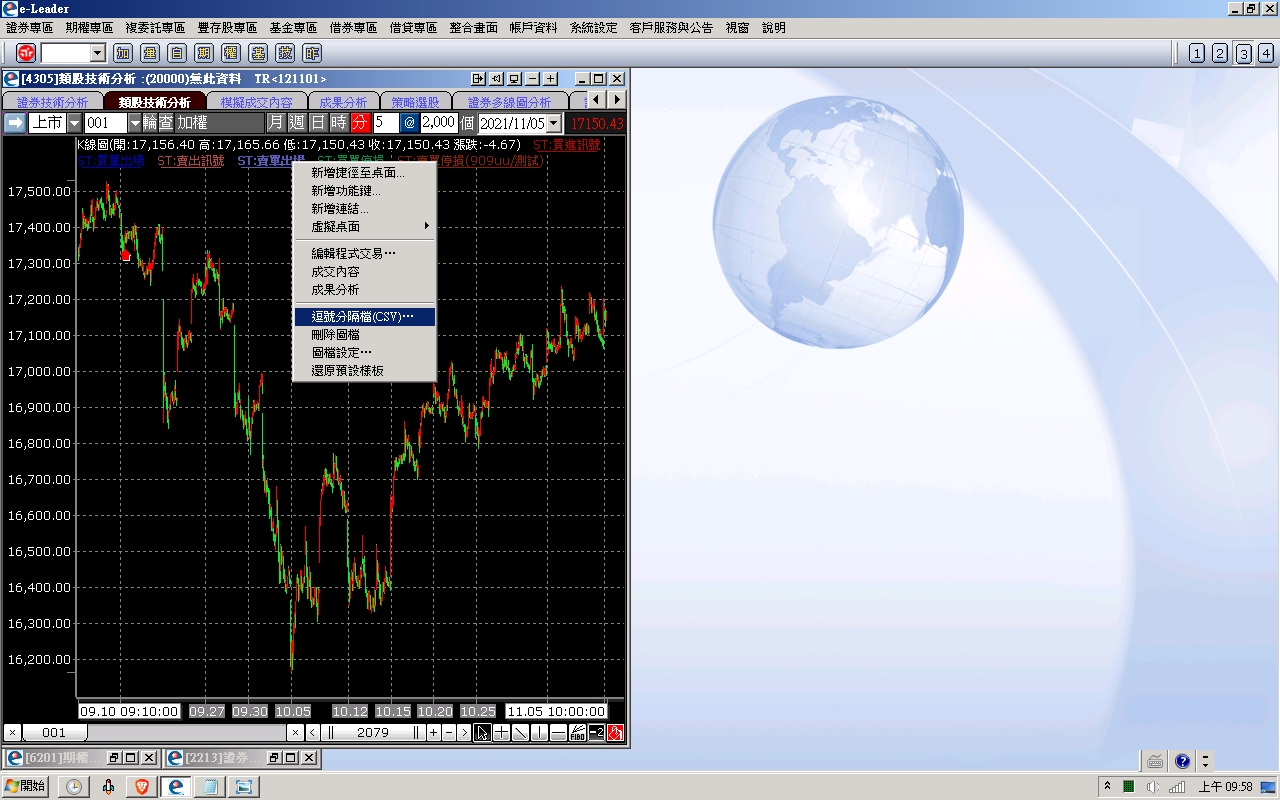
Task: Click the 5 minute interval input field
Action: coord(385,123)
